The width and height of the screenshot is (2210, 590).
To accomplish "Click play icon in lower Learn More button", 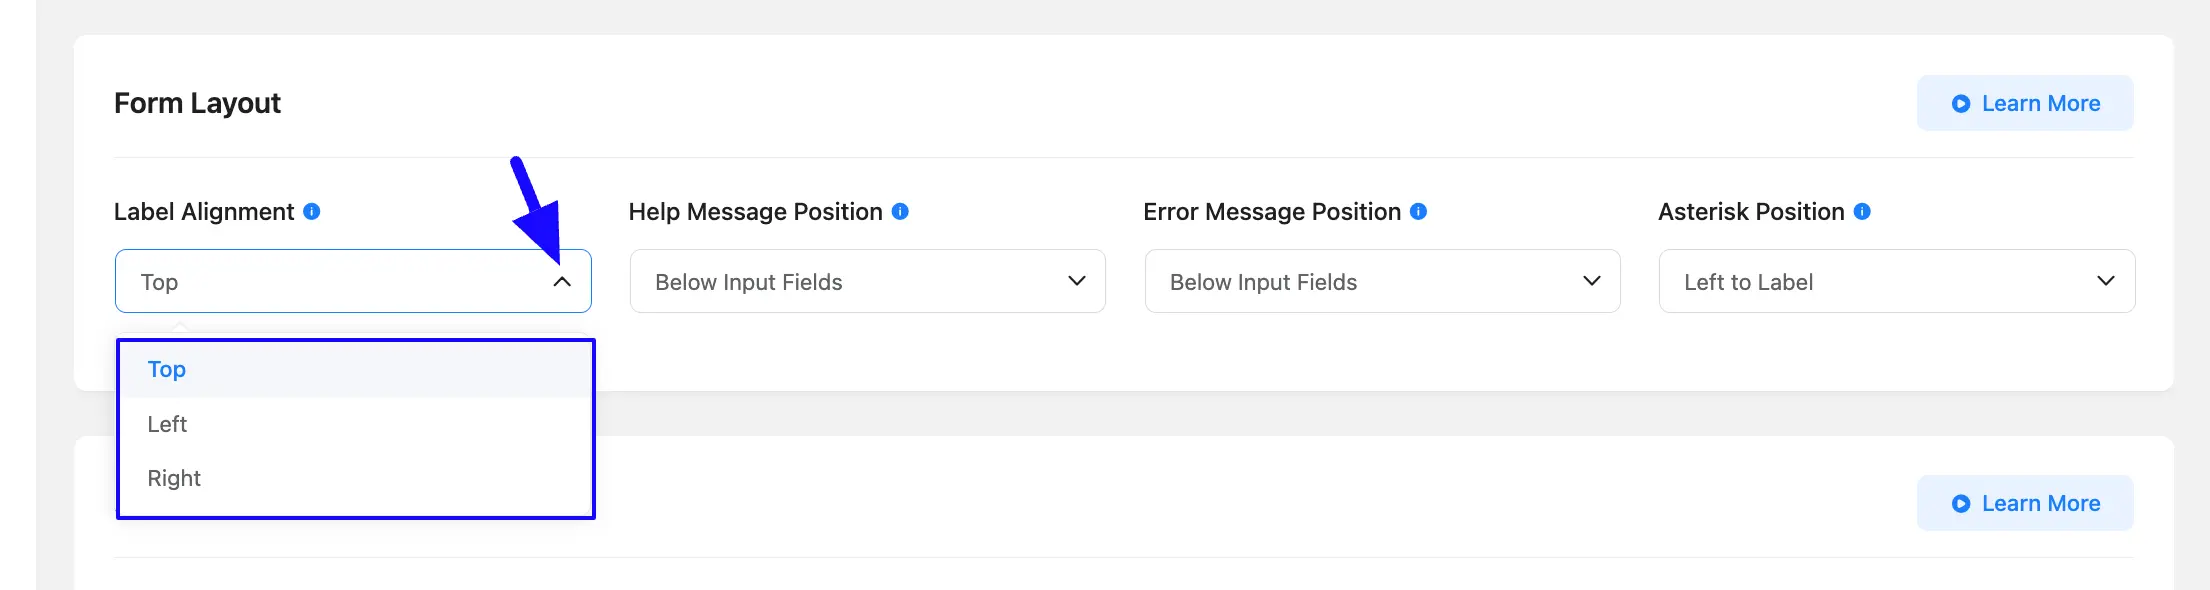I will tap(1961, 504).
